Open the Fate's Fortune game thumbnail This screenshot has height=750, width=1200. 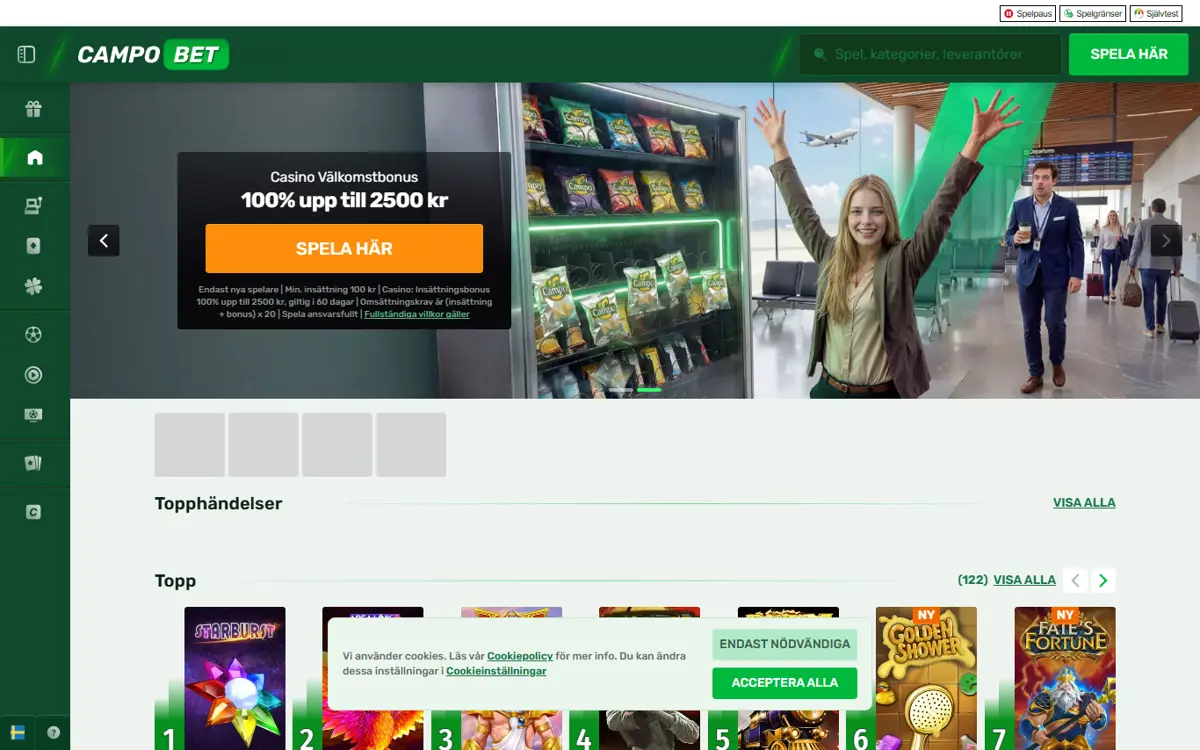1065,678
